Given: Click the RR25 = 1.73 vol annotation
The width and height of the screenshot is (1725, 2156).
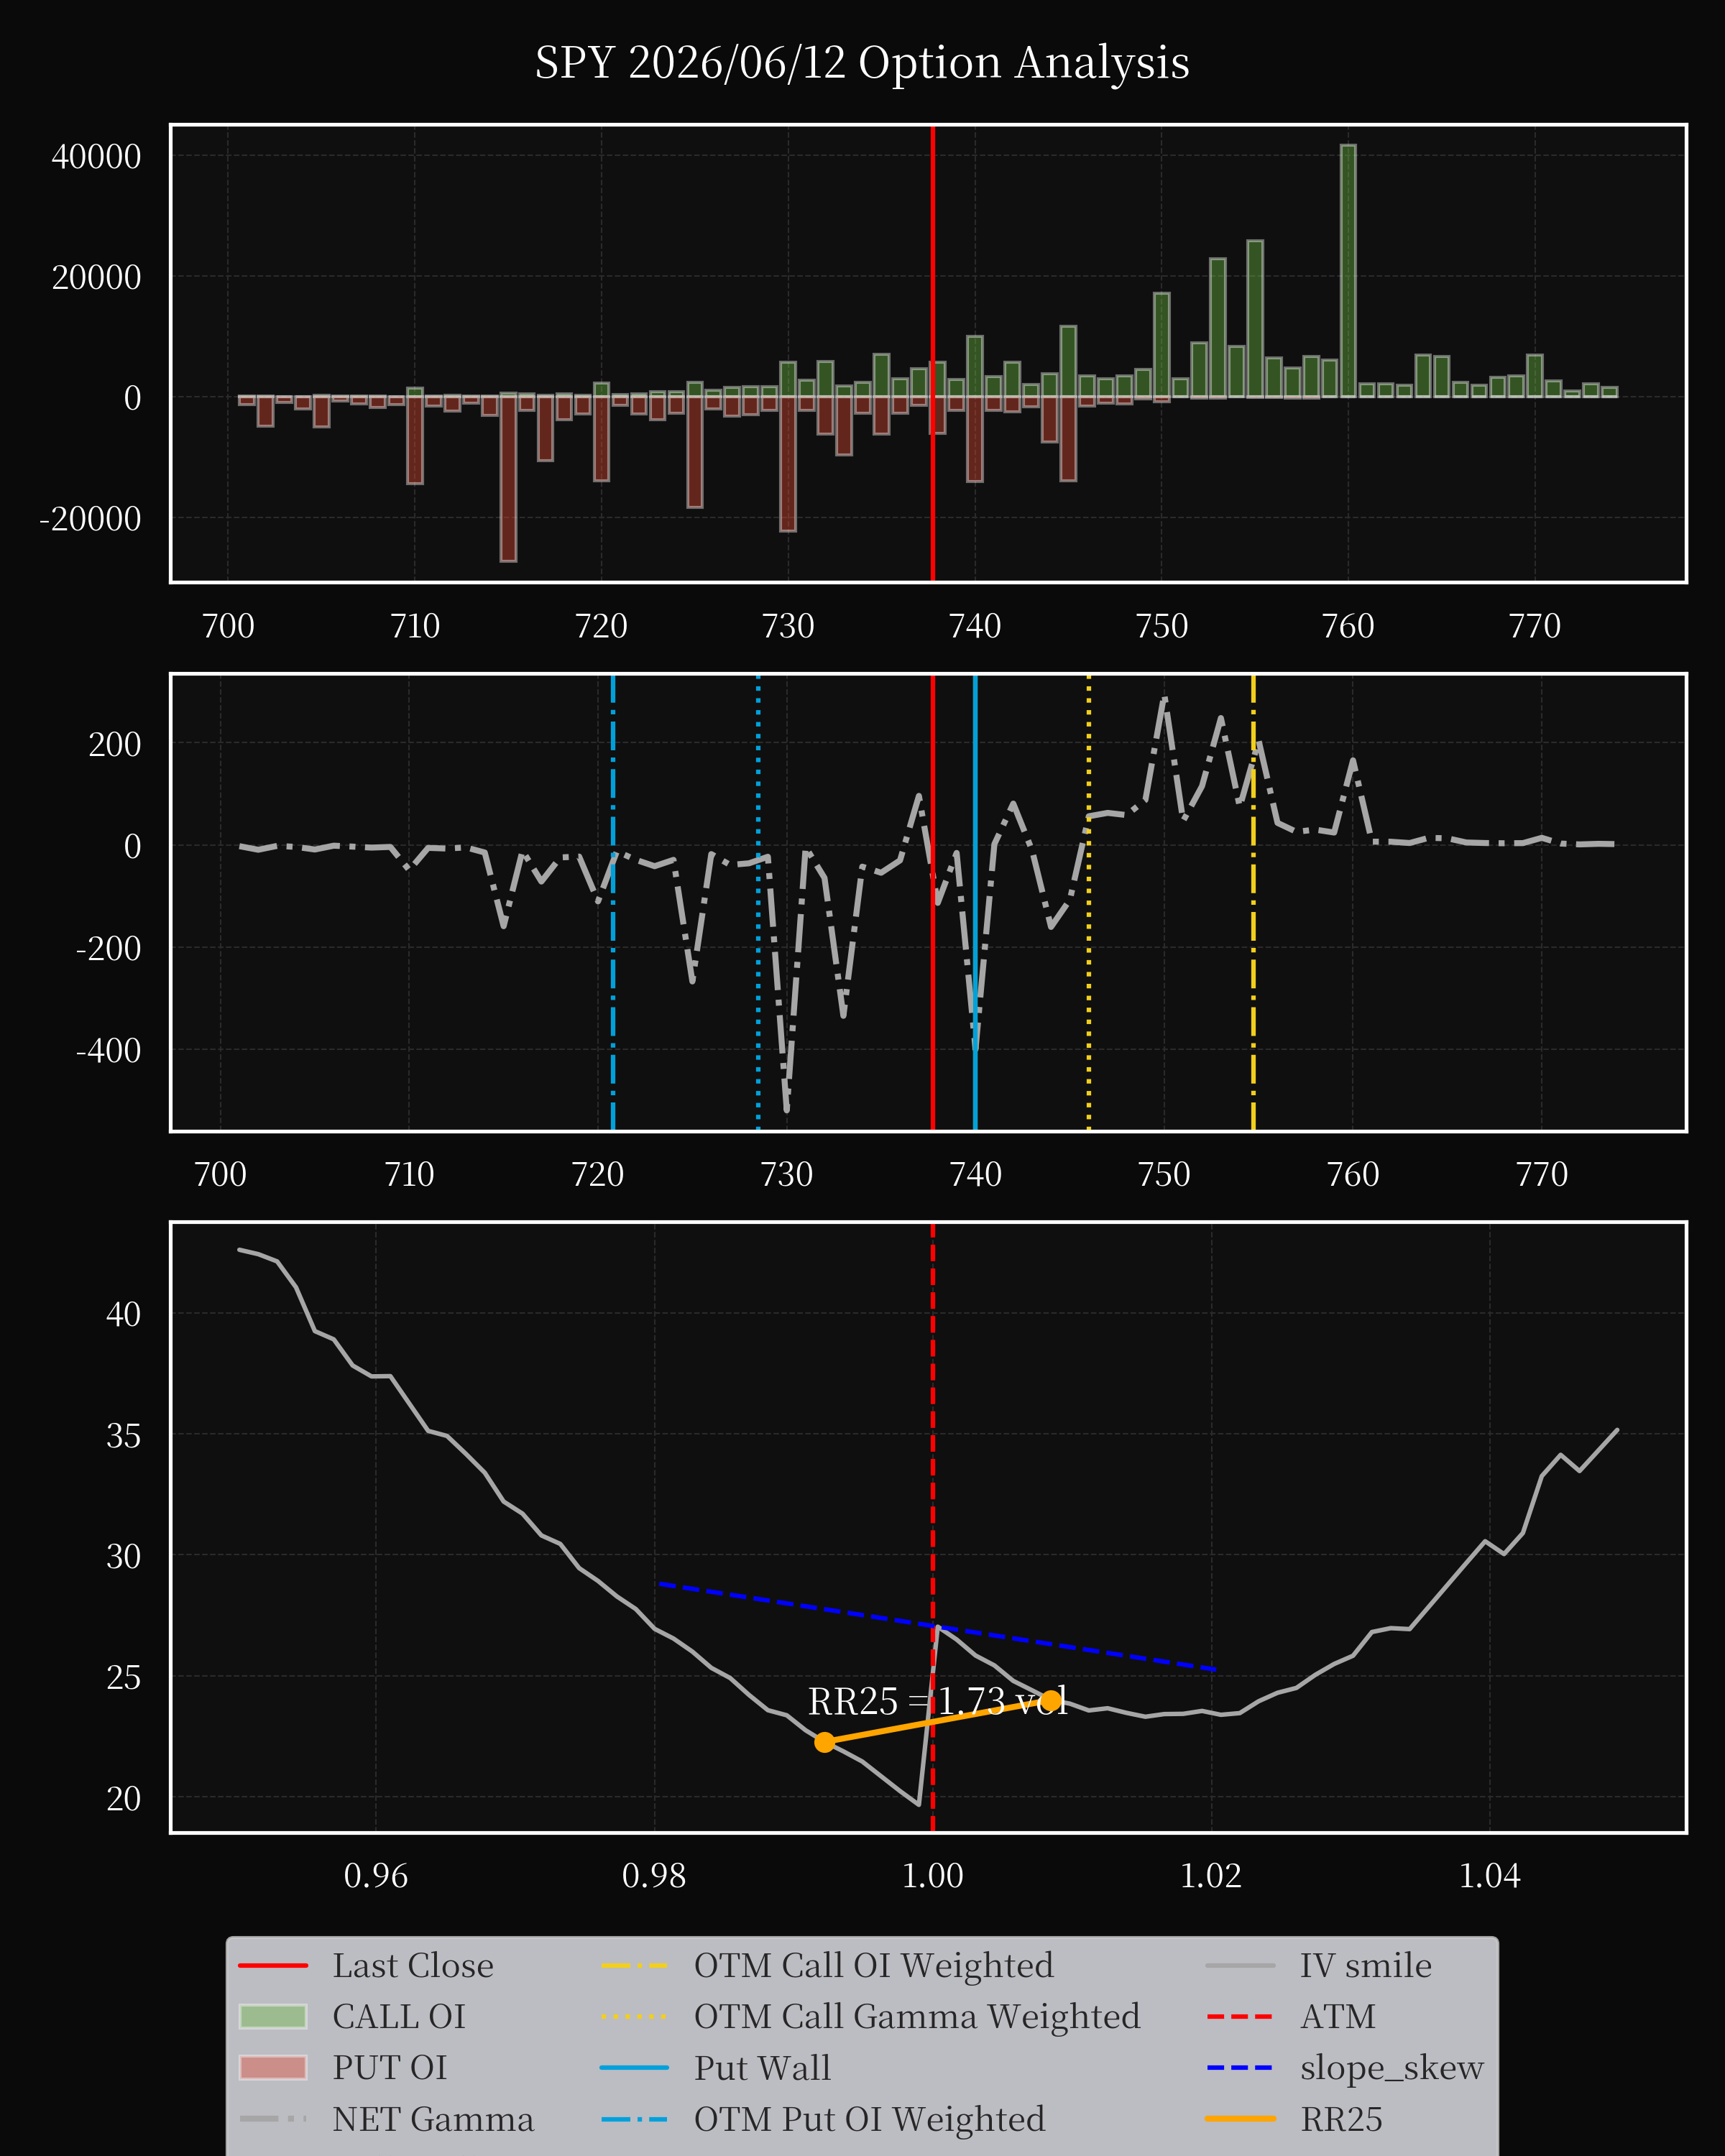Looking at the screenshot, I should (938, 1701).
